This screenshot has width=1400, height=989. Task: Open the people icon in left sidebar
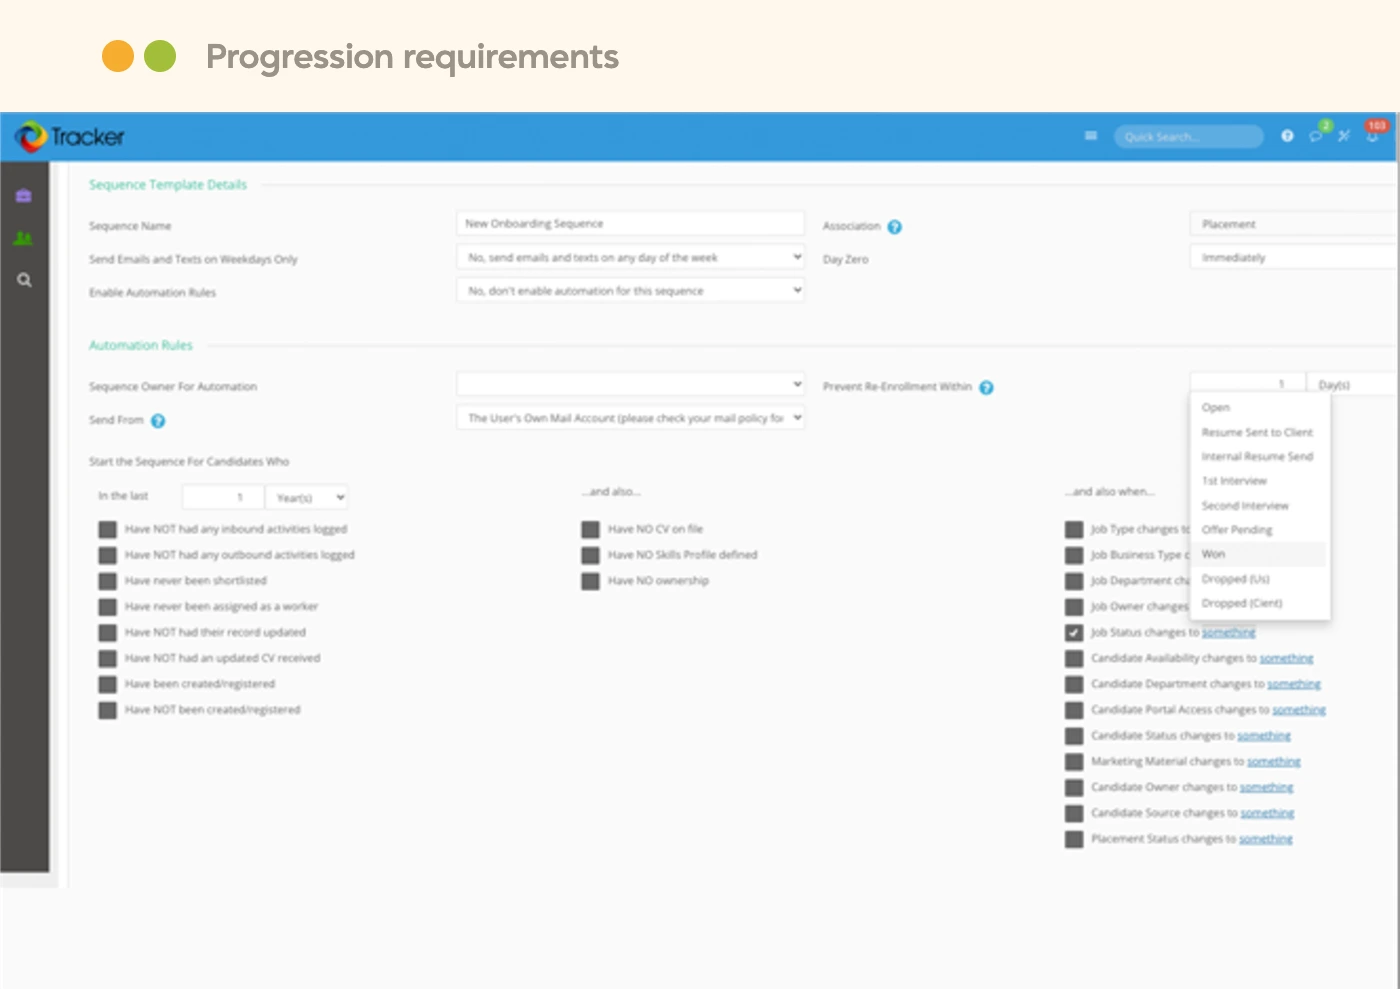tap(24, 238)
